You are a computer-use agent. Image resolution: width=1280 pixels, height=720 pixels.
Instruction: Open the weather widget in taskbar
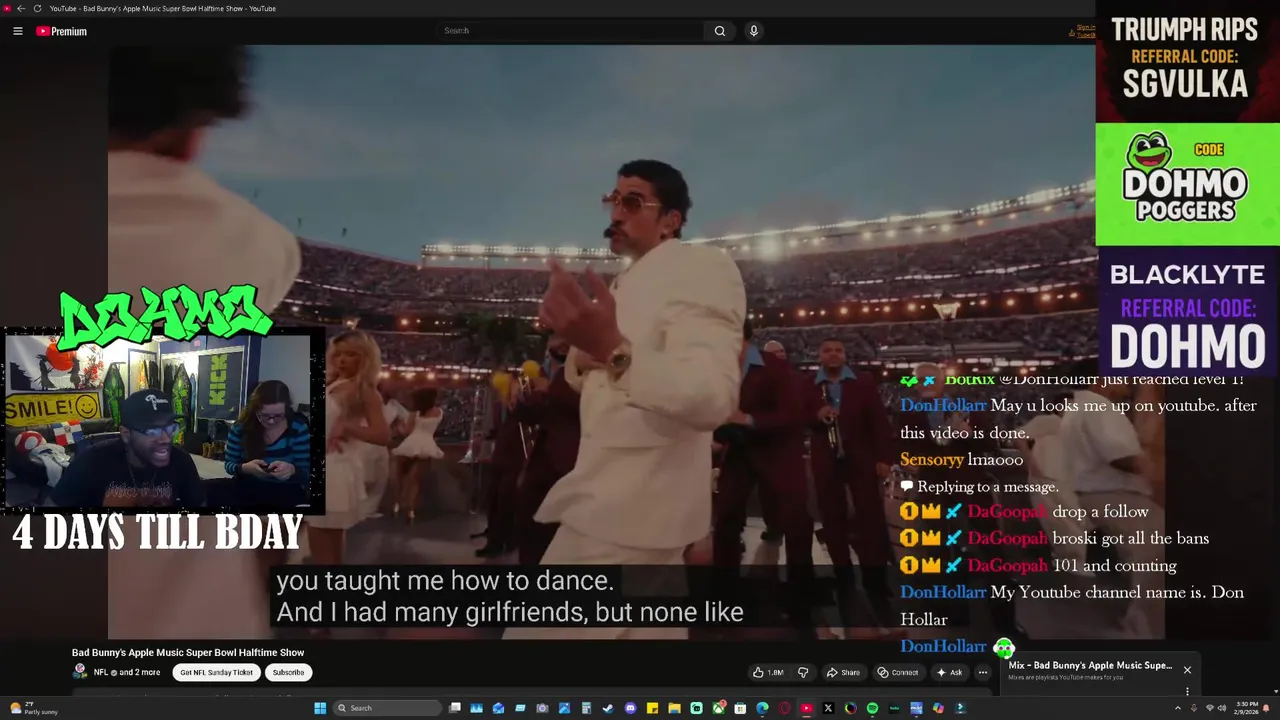[x=34, y=708]
